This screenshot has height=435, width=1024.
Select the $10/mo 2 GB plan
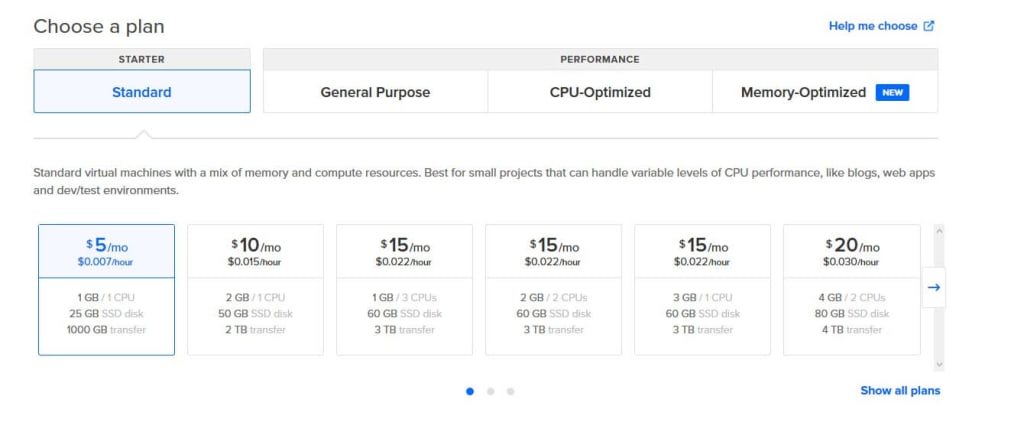(x=255, y=289)
